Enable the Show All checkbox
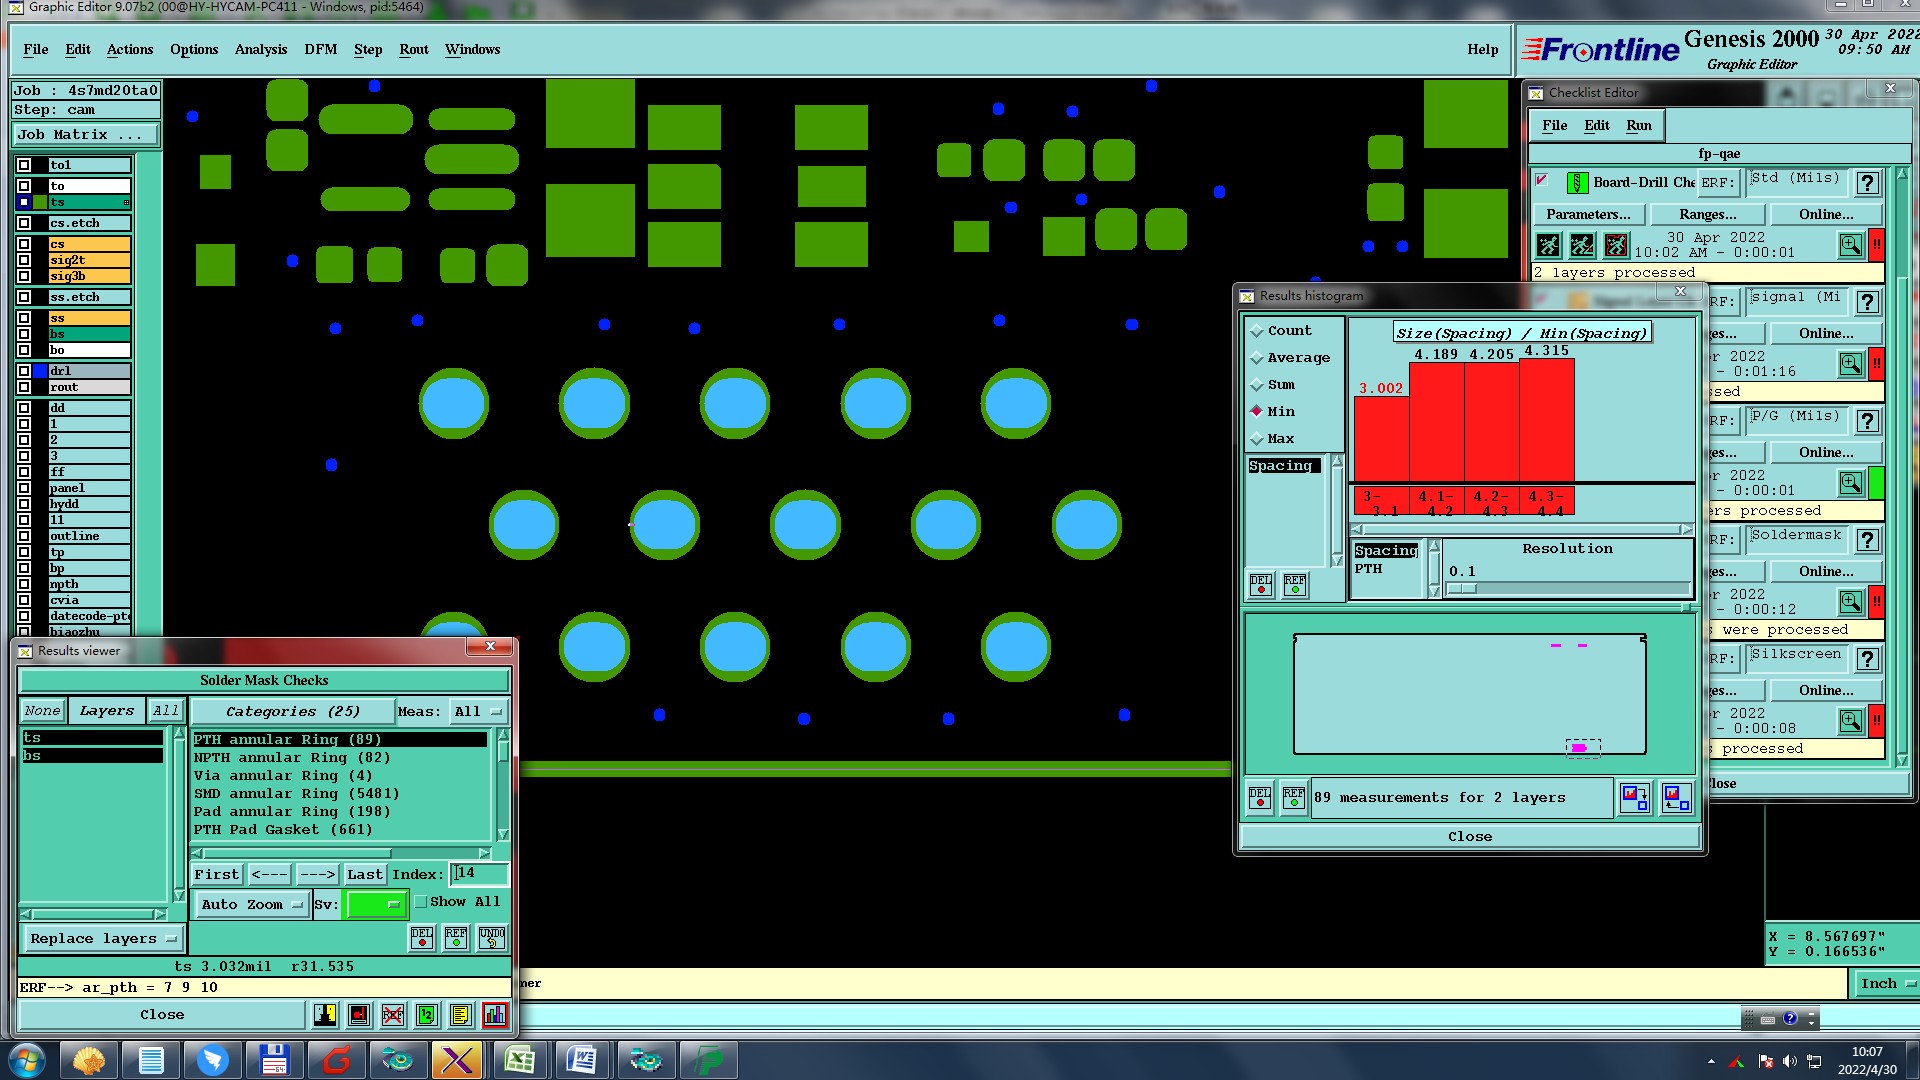The width and height of the screenshot is (1920, 1080). tap(422, 902)
